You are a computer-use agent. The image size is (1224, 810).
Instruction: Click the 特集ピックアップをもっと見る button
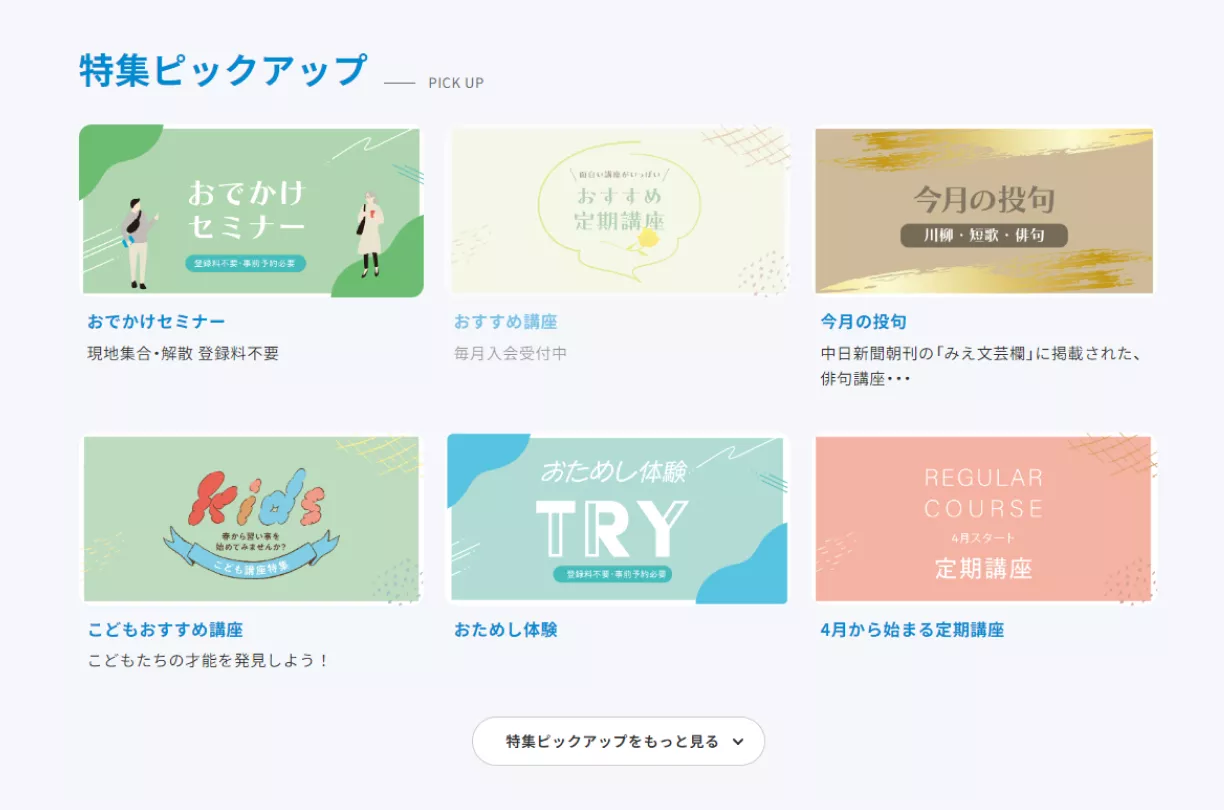tap(618, 741)
